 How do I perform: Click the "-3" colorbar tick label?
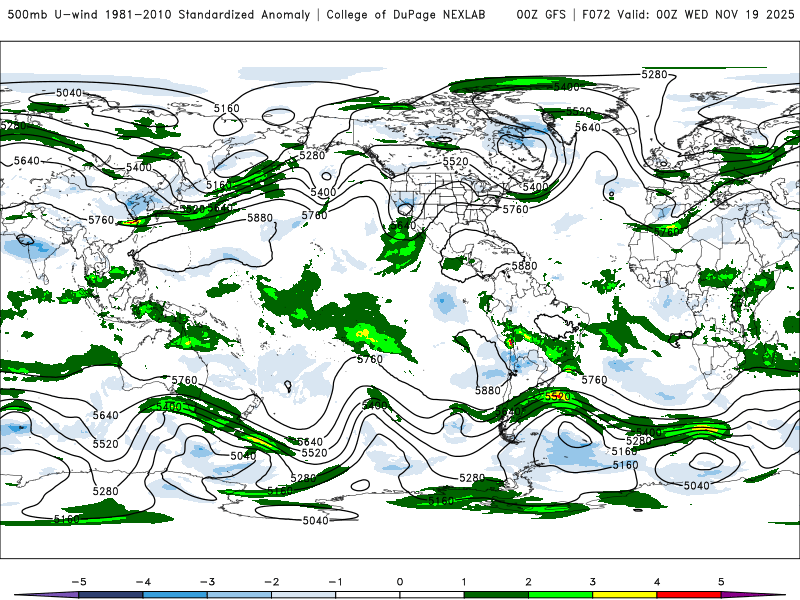207,582
